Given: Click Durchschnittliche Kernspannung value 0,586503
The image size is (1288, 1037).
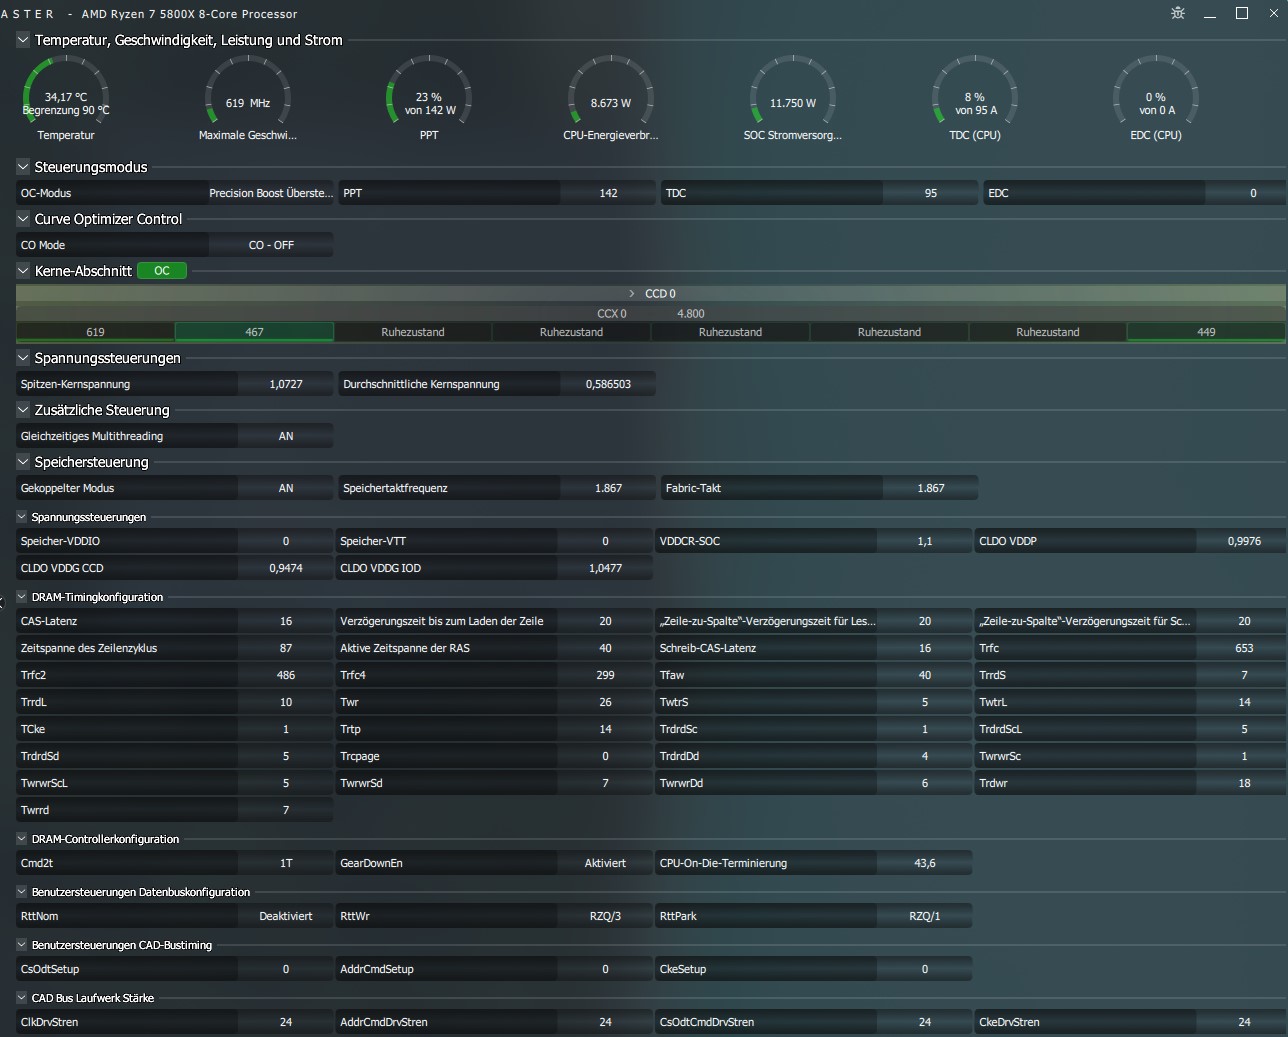Looking at the screenshot, I should pos(608,384).
